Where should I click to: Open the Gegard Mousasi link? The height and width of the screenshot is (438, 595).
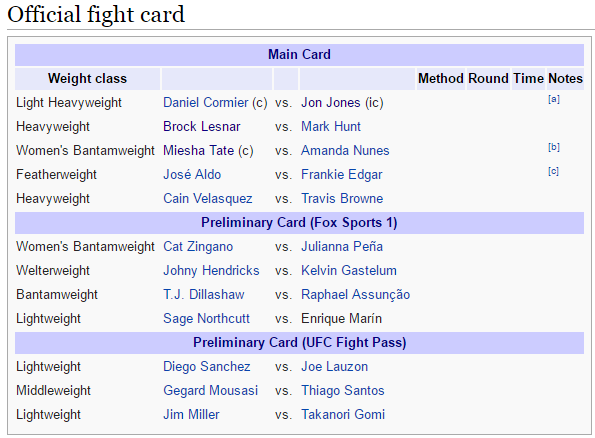[211, 391]
